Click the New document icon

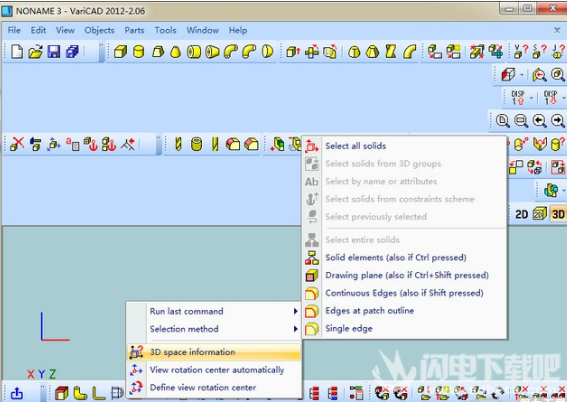click(17, 51)
